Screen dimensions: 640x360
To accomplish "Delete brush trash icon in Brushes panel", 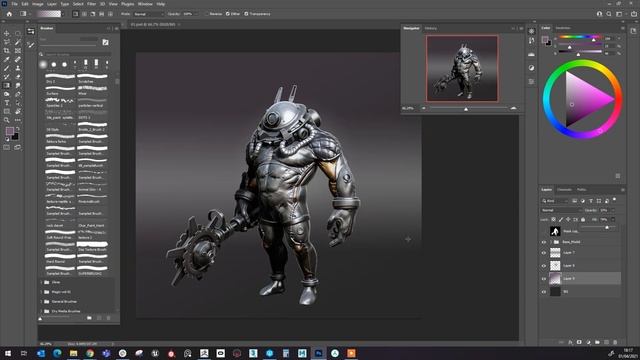I will 109,318.
